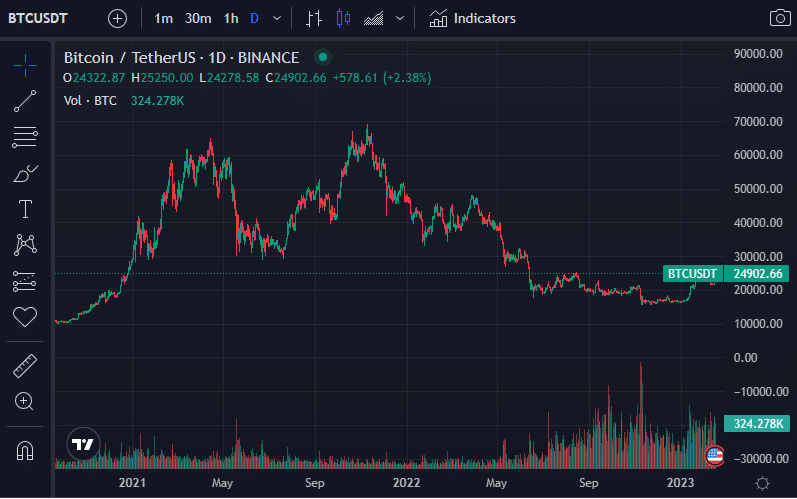797x499 pixels.
Task: Toggle the magnet snap mode
Action: pos(25,450)
